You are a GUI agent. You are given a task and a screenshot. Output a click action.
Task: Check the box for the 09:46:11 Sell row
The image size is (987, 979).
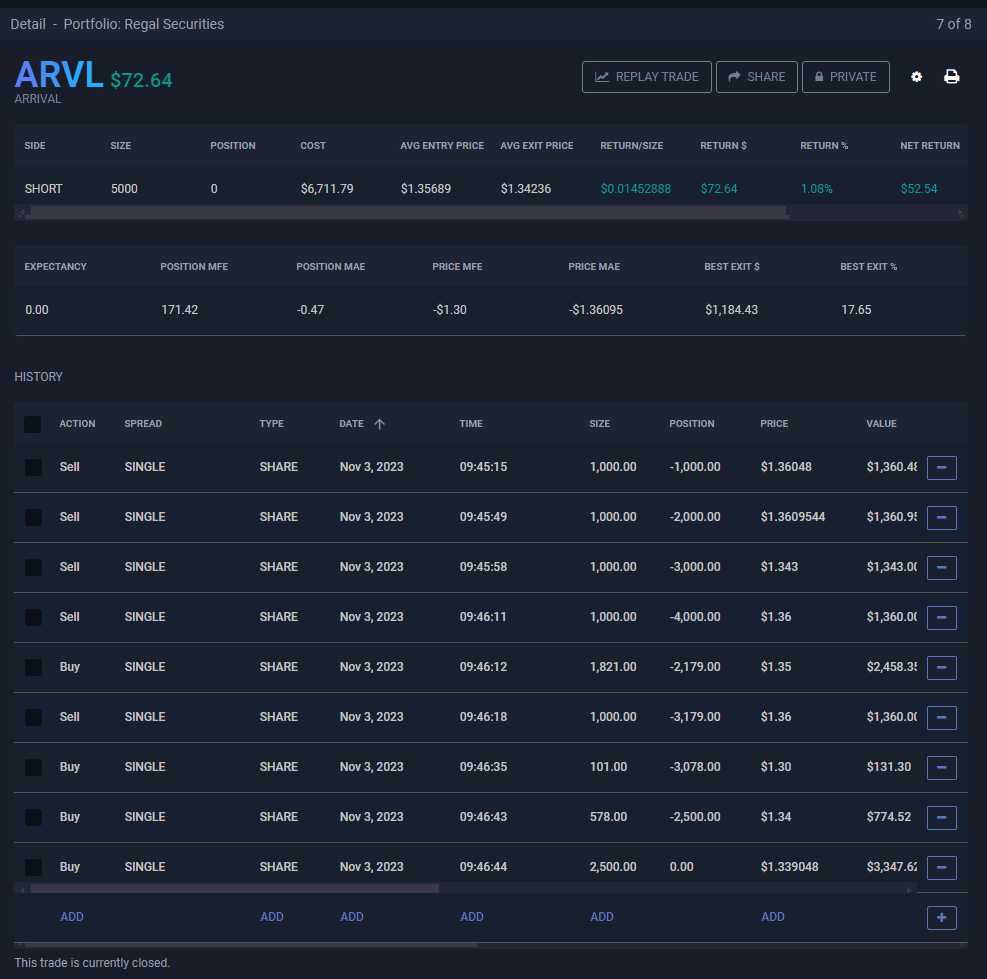click(x=33, y=617)
